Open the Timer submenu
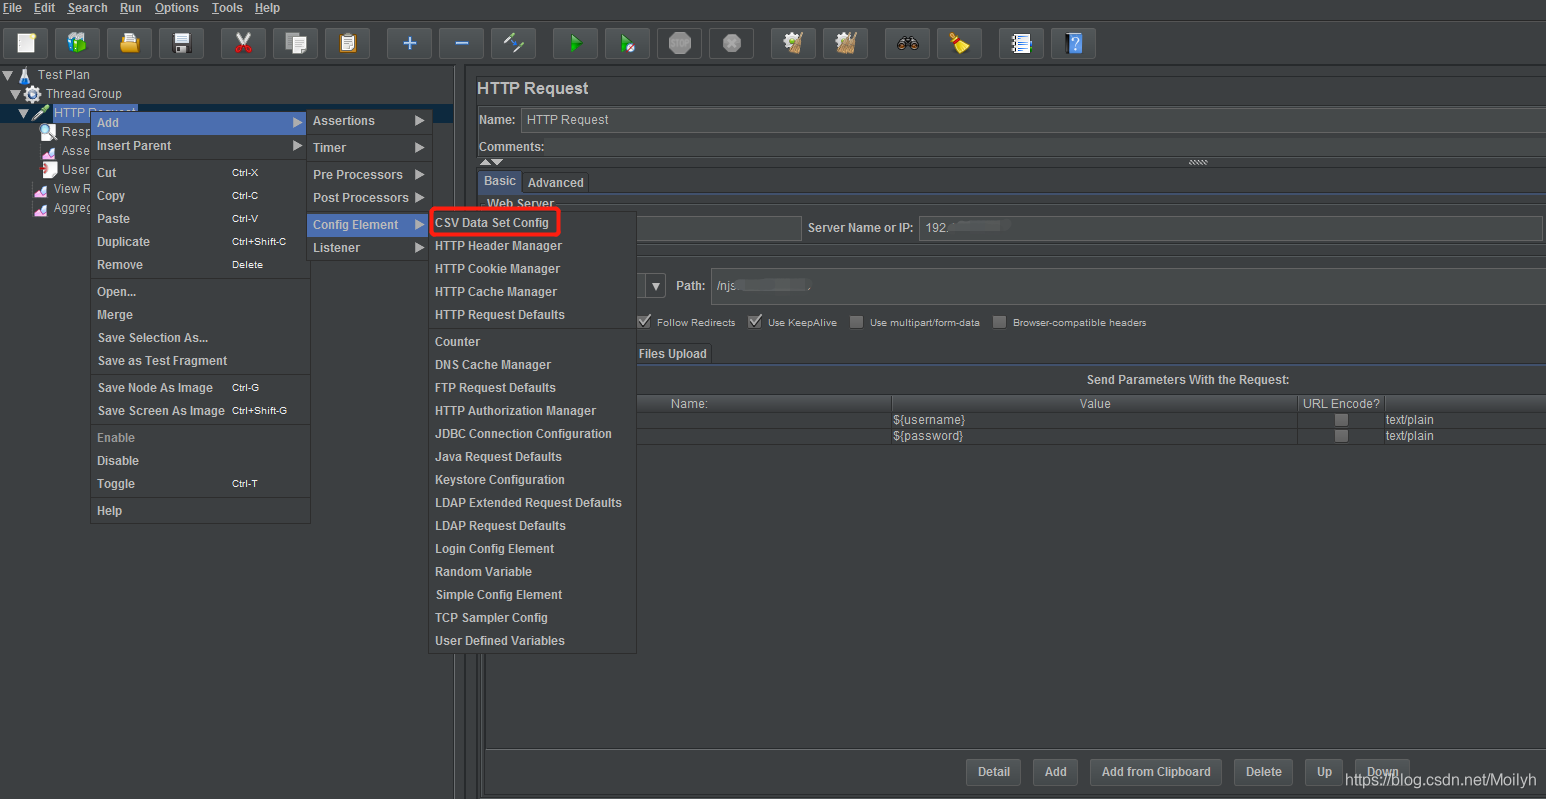The height and width of the screenshot is (799, 1546). point(368,148)
